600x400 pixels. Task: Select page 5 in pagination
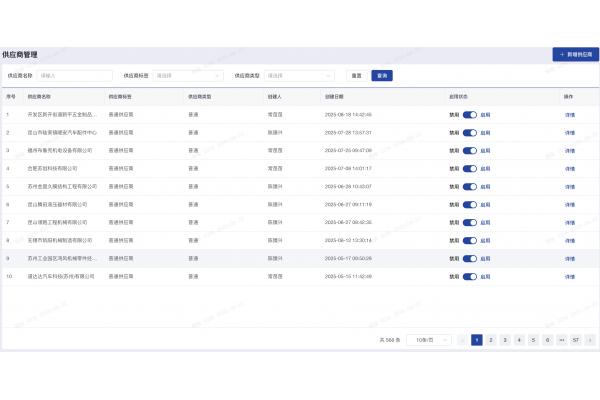coord(533,340)
